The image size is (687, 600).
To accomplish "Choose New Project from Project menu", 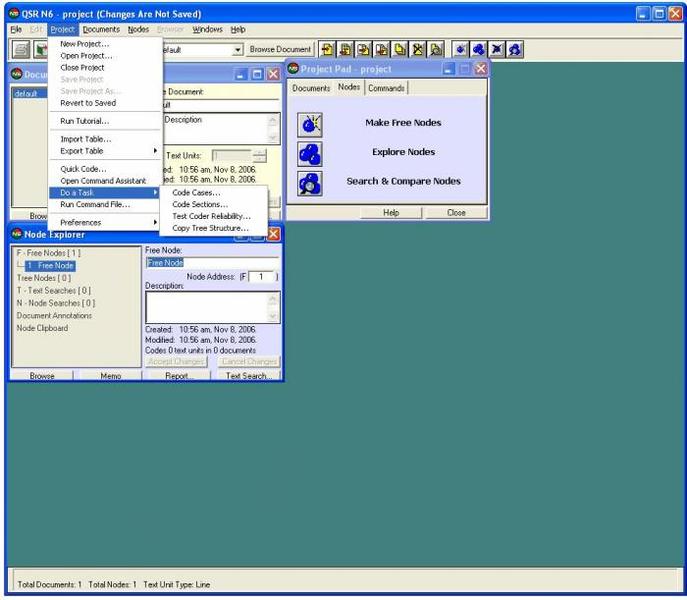I will tap(105, 44).
